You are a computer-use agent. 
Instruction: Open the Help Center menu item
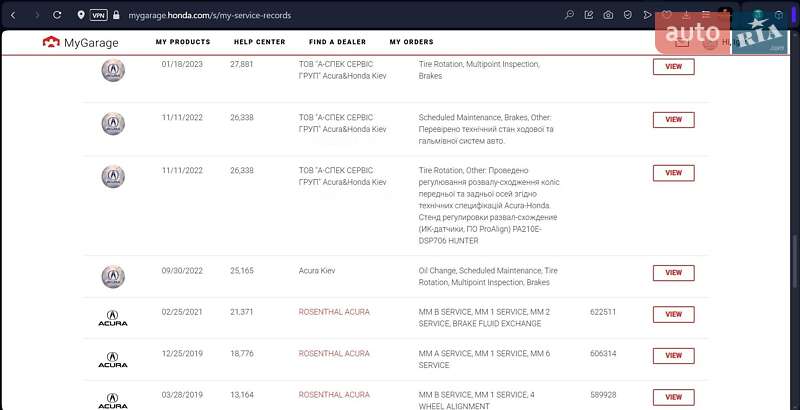point(259,42)
